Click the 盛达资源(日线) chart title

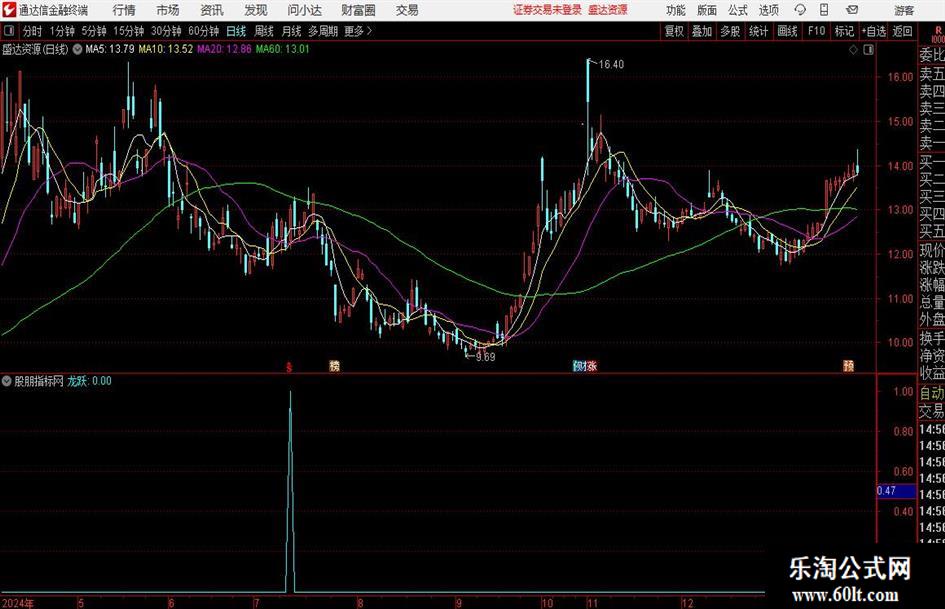pos(36,49)
